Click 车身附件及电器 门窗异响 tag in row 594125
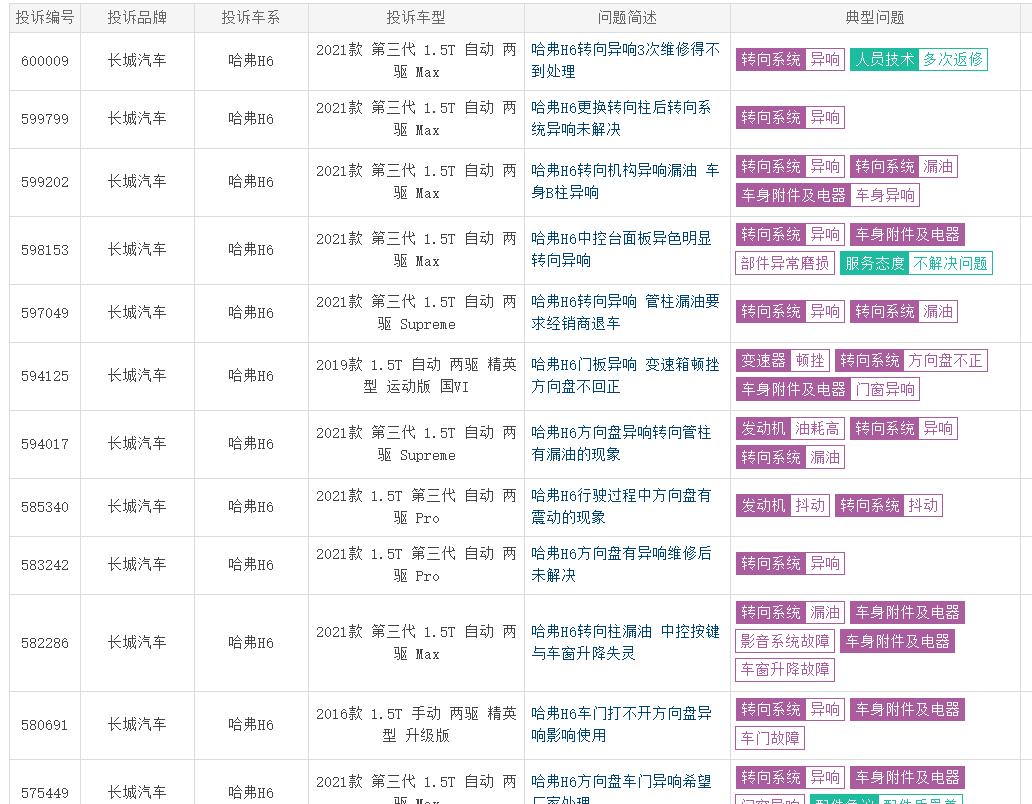The height and width of the screenshot is (804, 1032). [x=827, y=389]
